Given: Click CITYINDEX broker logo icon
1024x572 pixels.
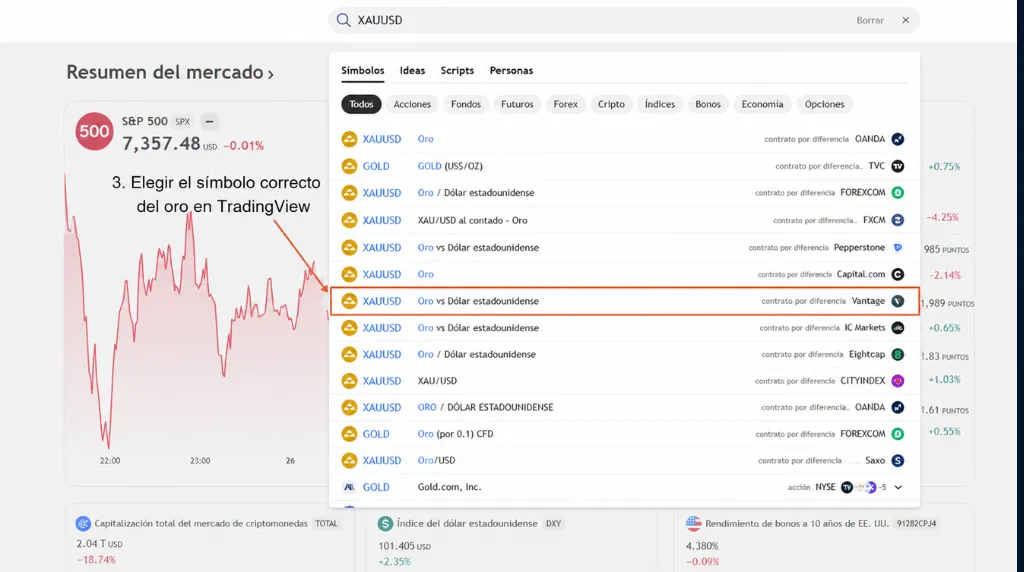Looking at the screenshot, I should (898, 381).
